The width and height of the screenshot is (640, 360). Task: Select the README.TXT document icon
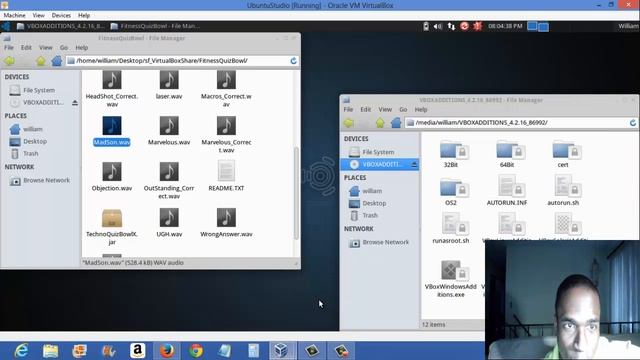226,171
